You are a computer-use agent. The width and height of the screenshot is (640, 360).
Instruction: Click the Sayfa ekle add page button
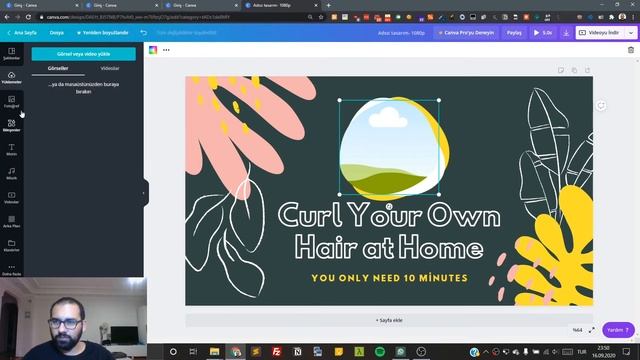pyautogui.click(x=389, y=320)
